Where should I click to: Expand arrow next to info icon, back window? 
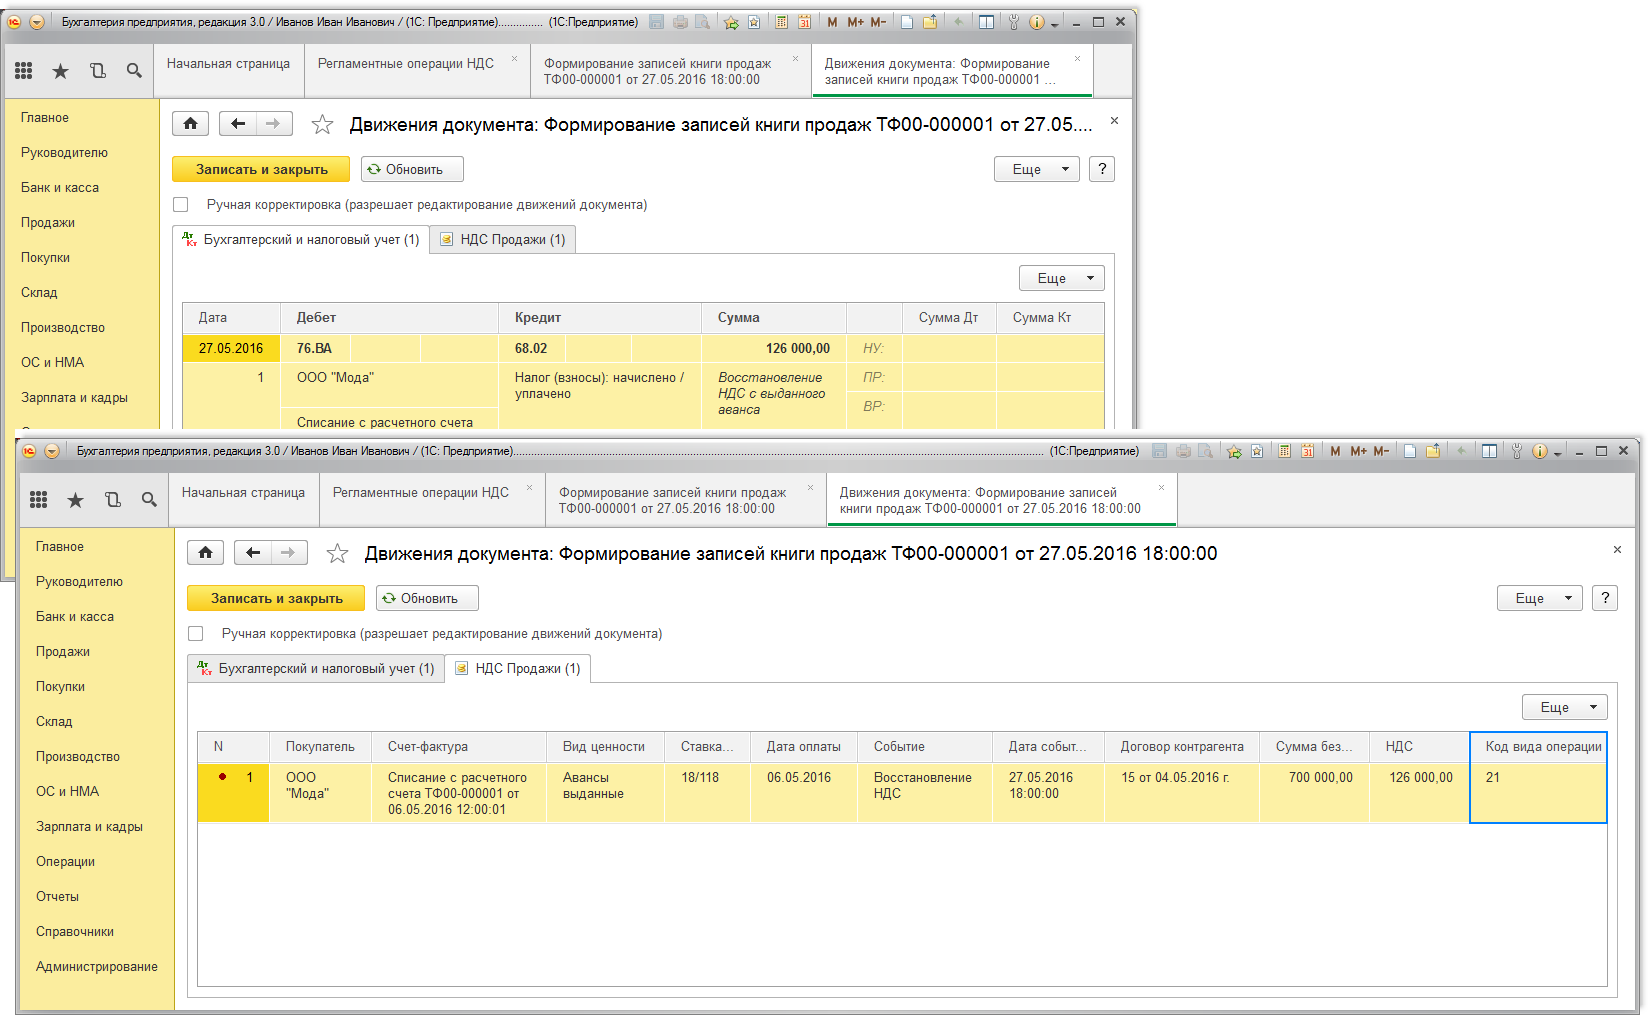click(1054, 24)
